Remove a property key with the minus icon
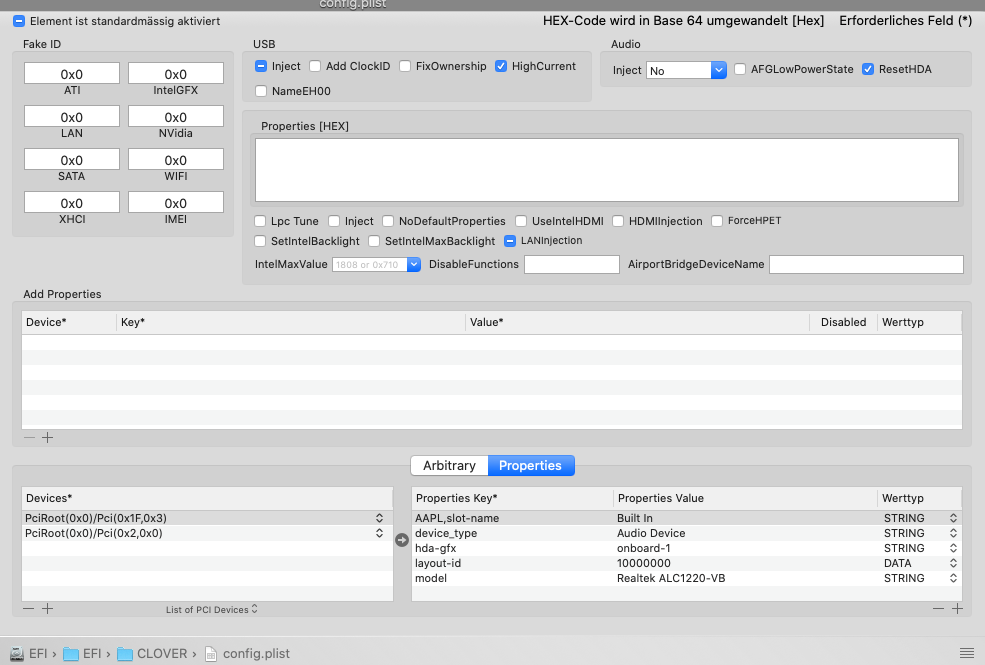 939,608
